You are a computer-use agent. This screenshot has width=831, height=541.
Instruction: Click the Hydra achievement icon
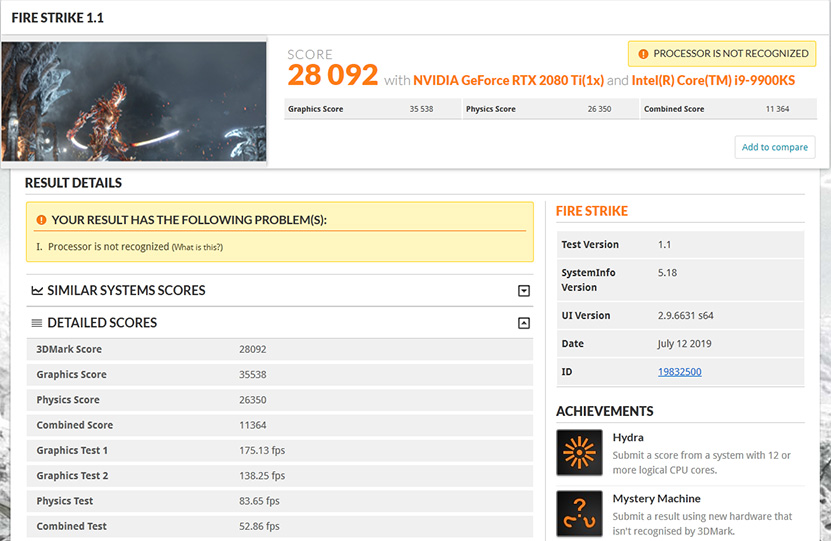pyautogui.click(x=579, y=452)
